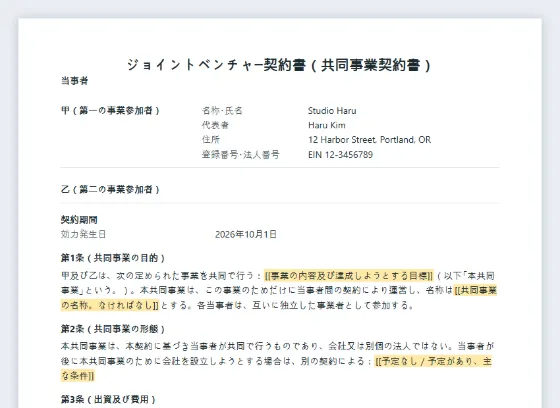Click the 第1条（共同事業の目的） heading
This screenshot has height=408, width=560.
pos(112,258)
